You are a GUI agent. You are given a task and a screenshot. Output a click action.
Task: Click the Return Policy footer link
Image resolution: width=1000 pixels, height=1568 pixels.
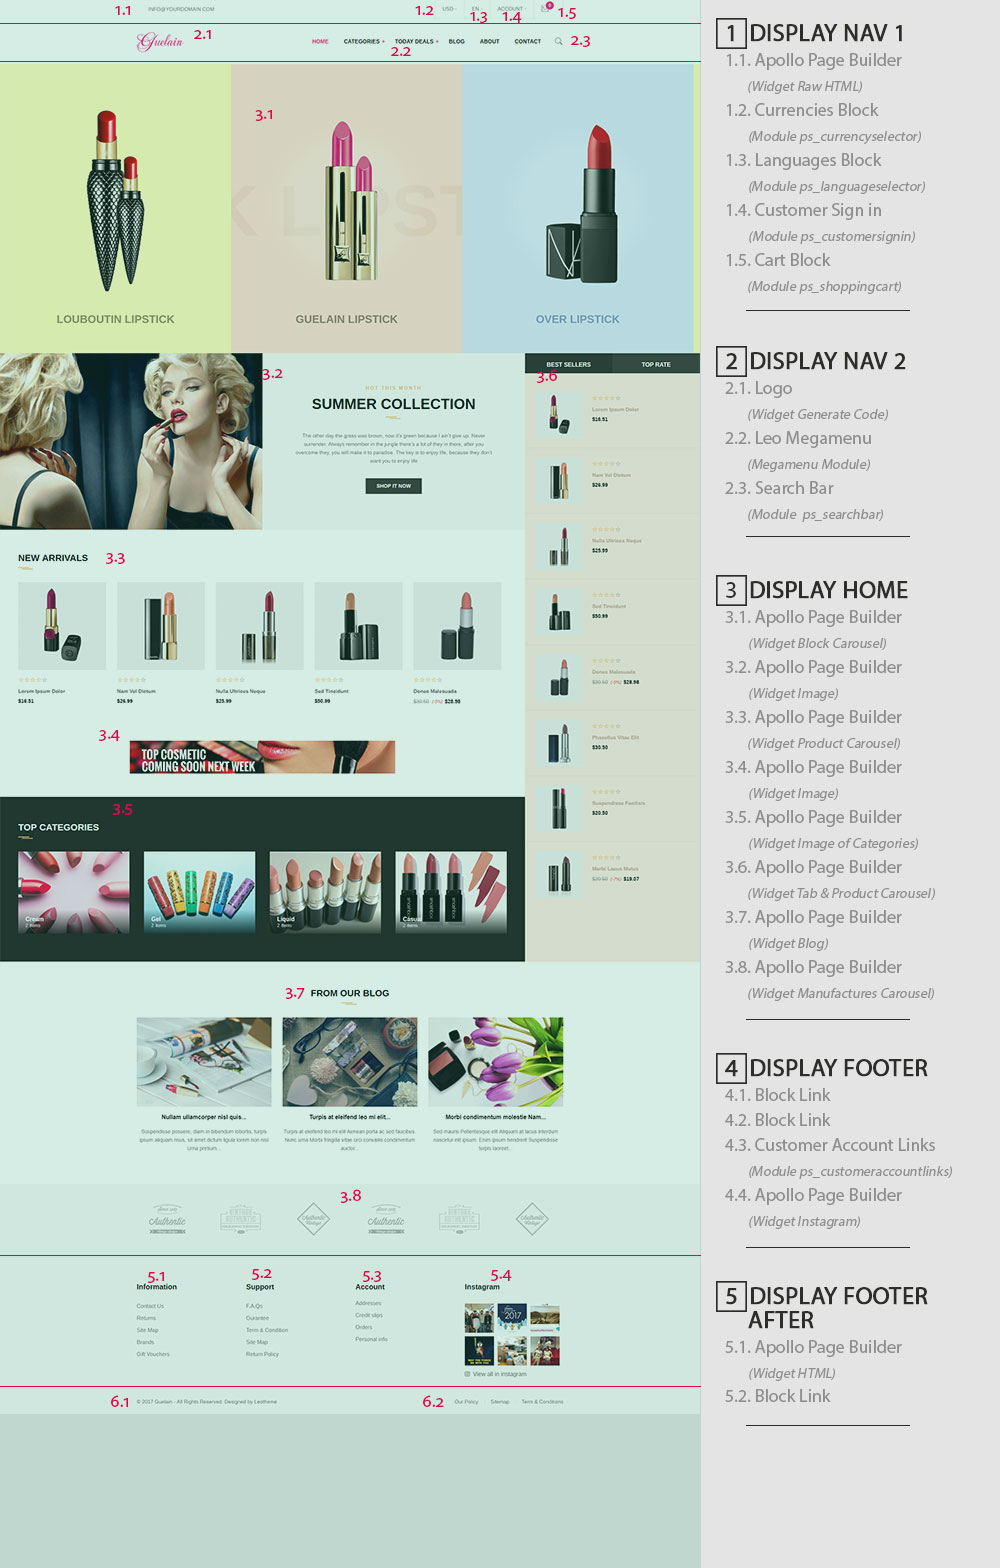pos(262,1354)
